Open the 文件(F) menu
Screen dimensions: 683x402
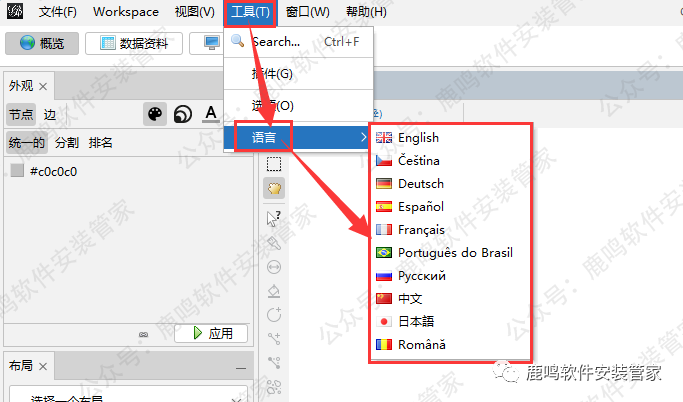tap(57, 12)
